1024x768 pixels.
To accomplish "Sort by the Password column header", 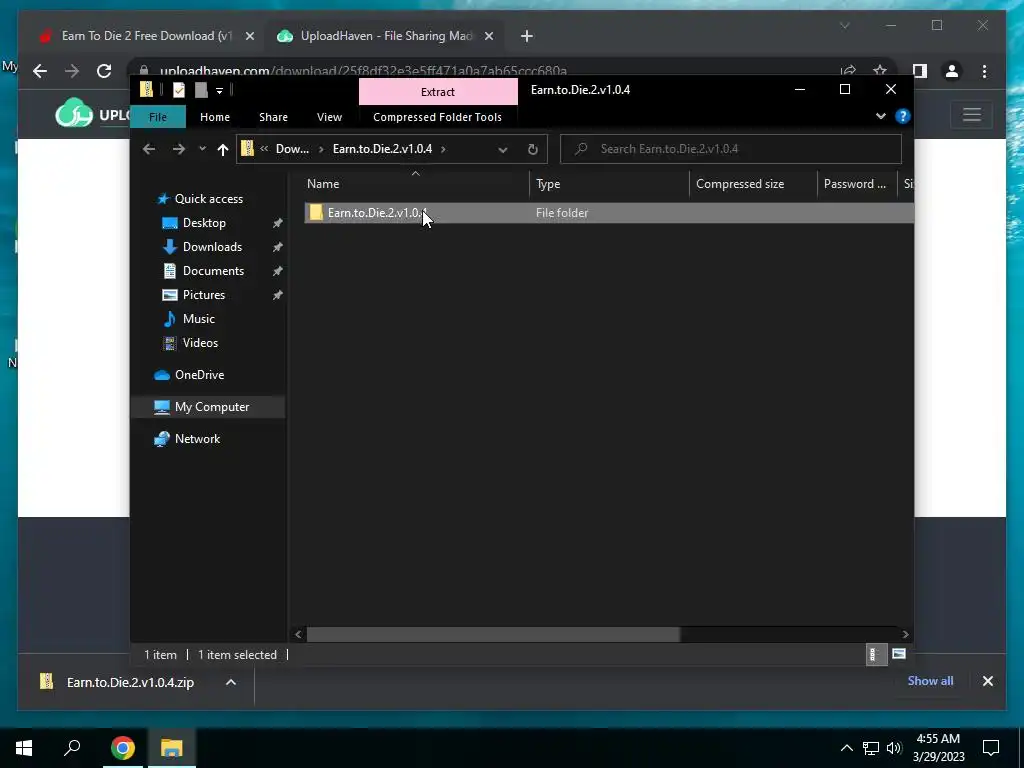I will click(x=857, y=184).
